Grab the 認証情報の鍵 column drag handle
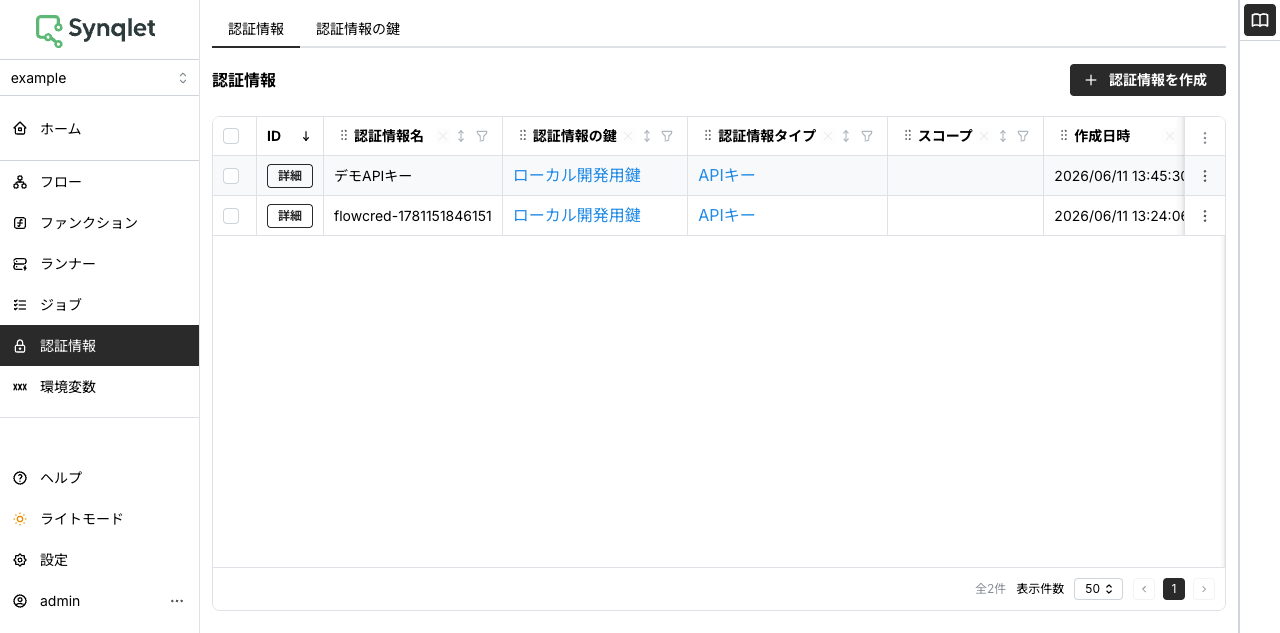Viewport: 1280px width, 633px height. click(x=523, y=136)
